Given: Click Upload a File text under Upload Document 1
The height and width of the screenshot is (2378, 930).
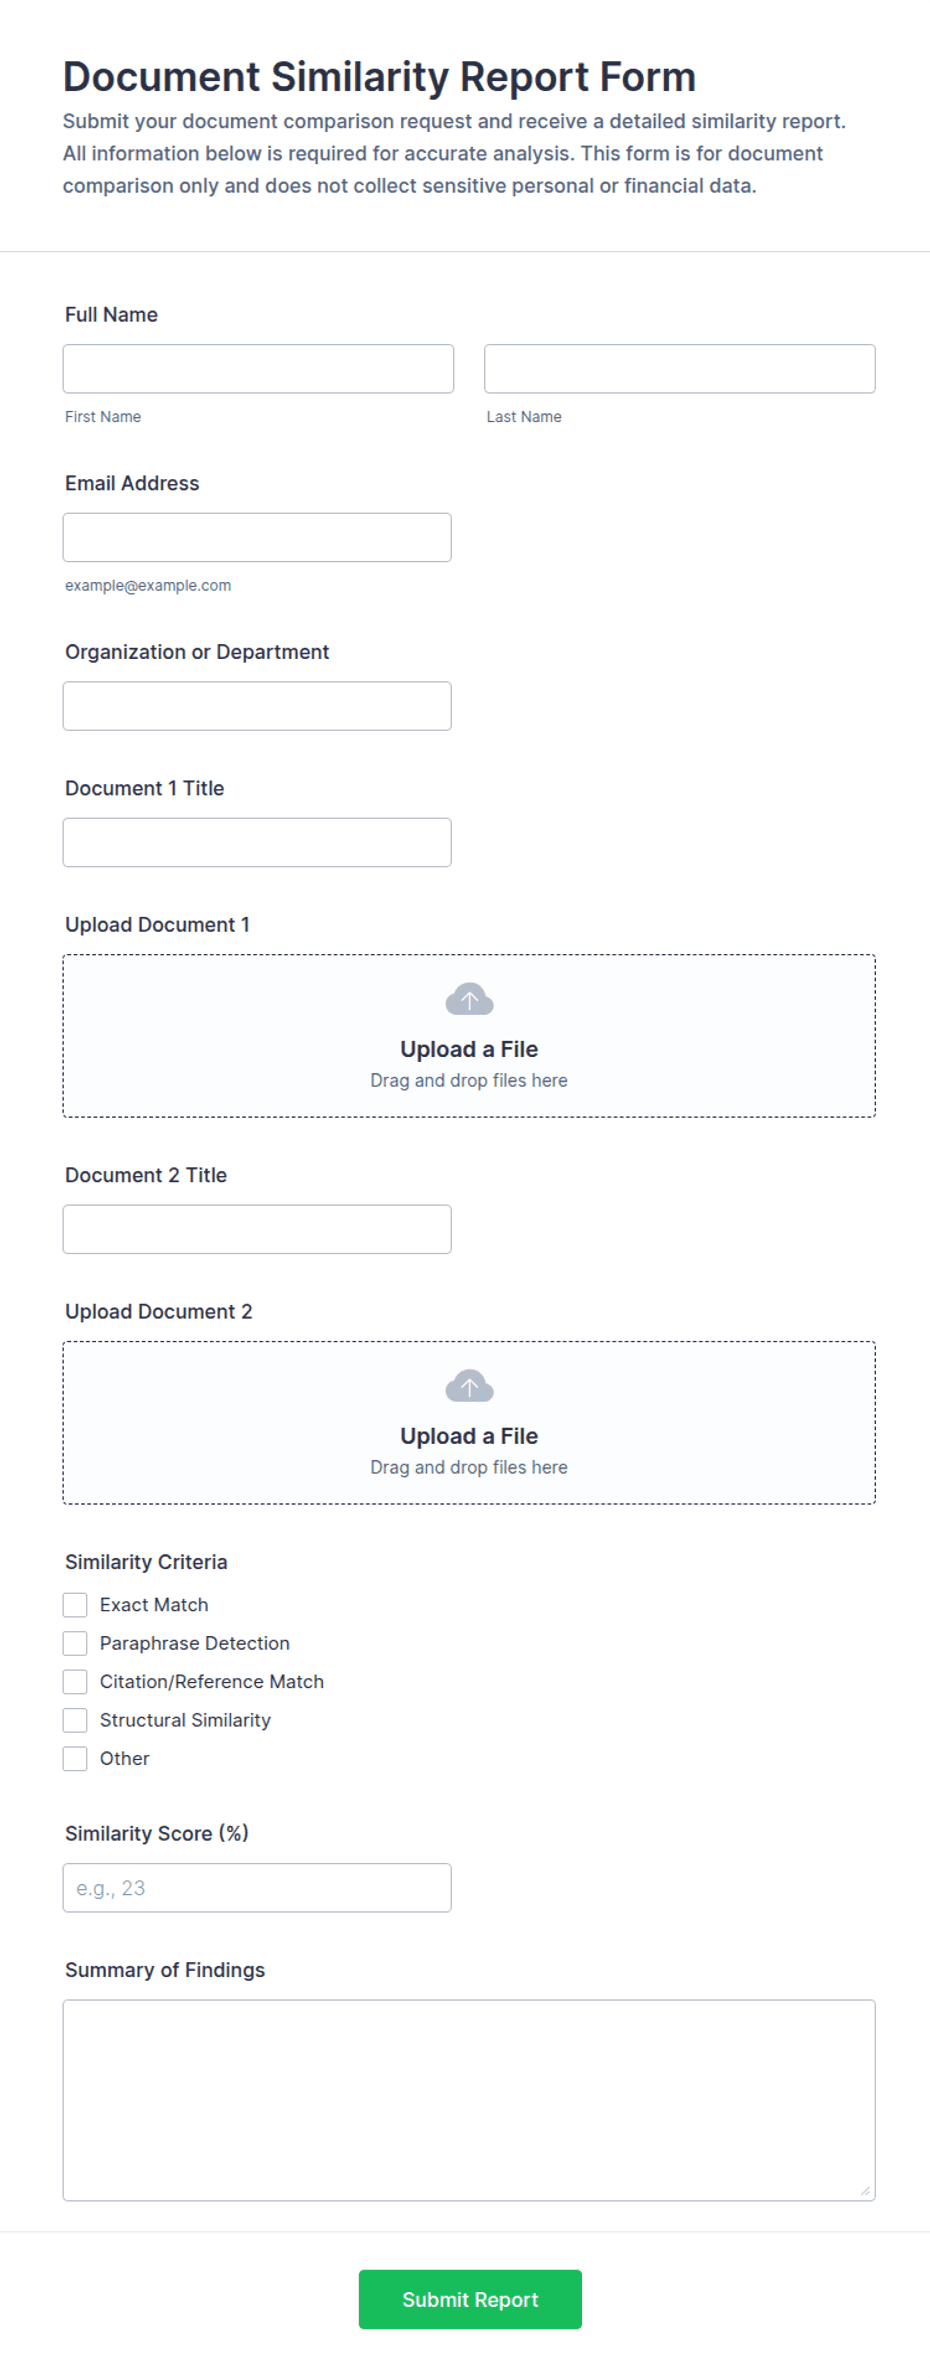Looking at the screenshot, I should 469,1049.
